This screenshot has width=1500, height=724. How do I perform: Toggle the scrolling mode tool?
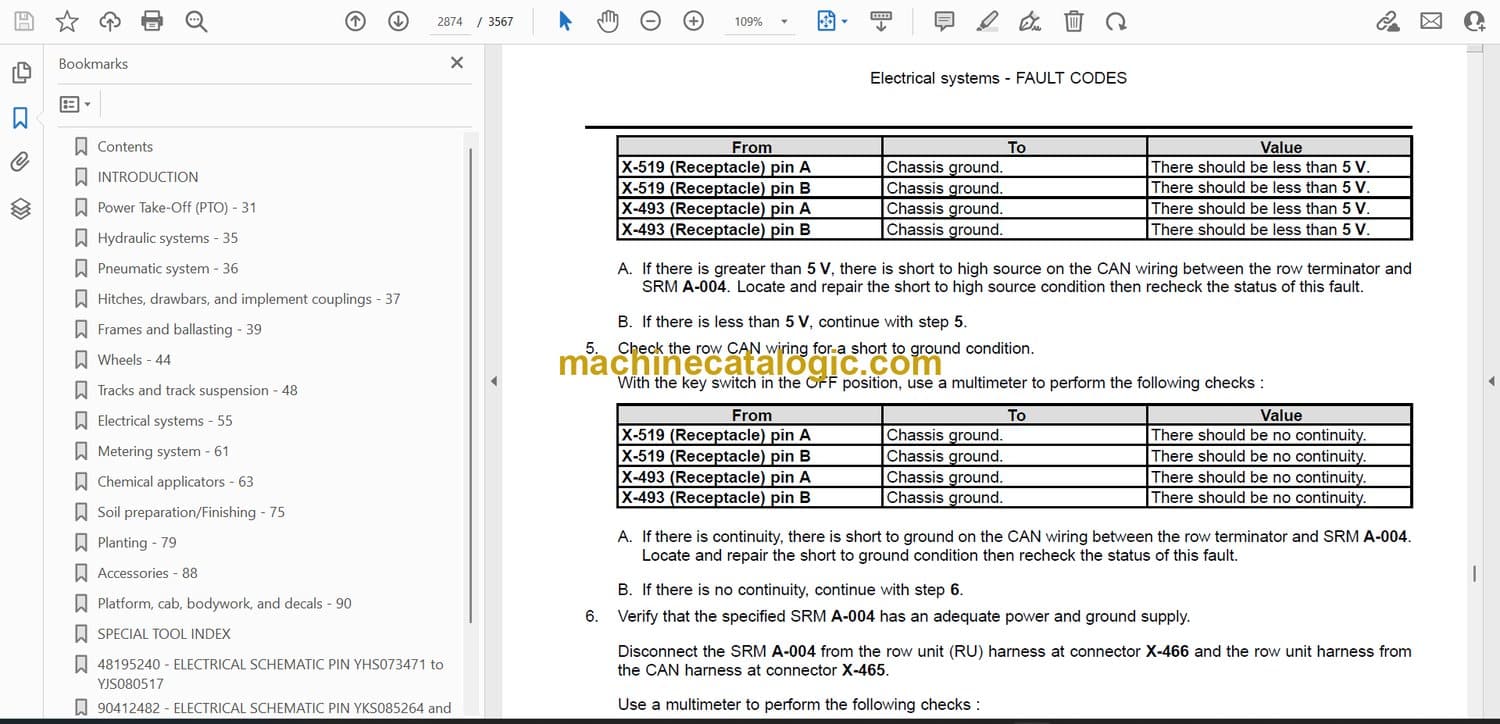(x=881, y=21)
